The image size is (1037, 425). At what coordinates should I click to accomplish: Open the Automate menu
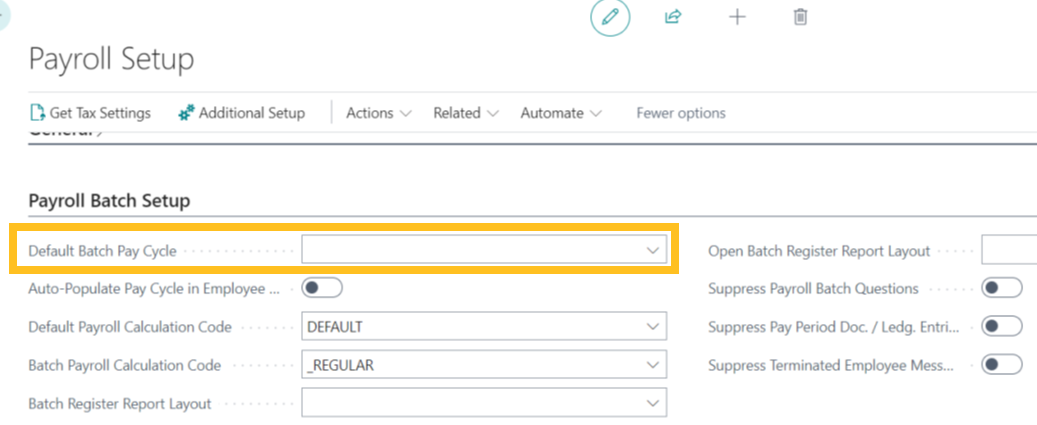point(560,113)
